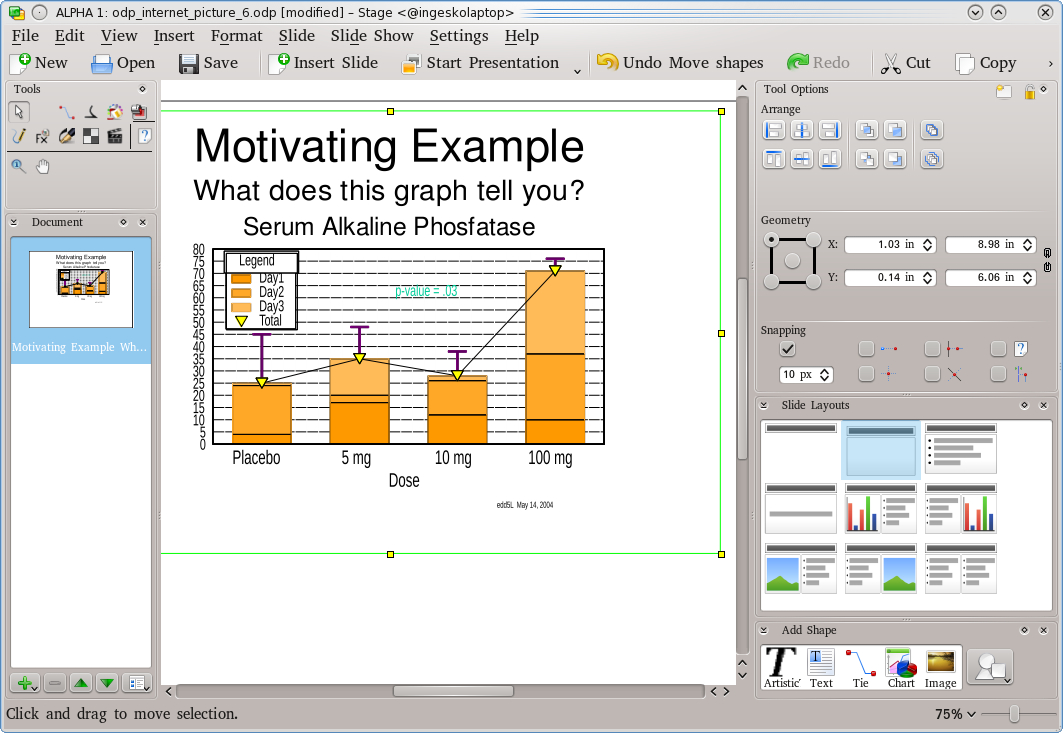The height and width of the screenshot is (733, 1063).
Task: Click the zoom slider handle
Action: click(1014, 714)
